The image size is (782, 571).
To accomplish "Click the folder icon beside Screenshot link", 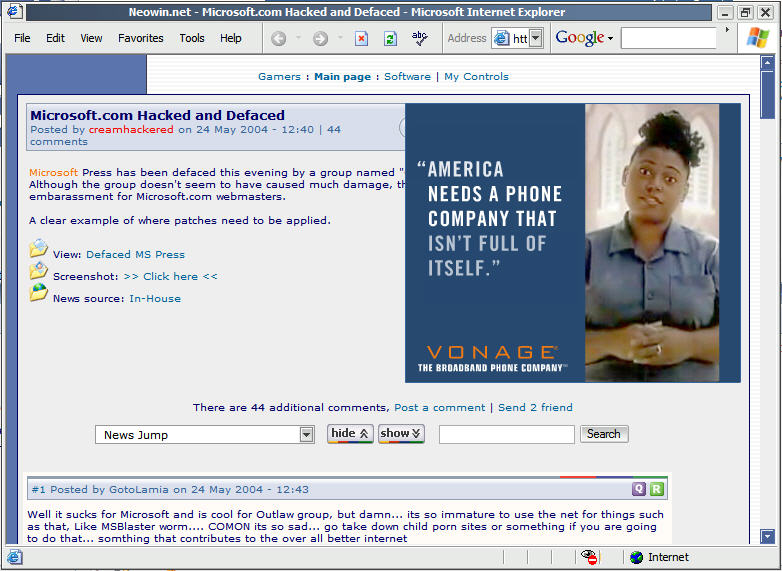I will (38, 270).
